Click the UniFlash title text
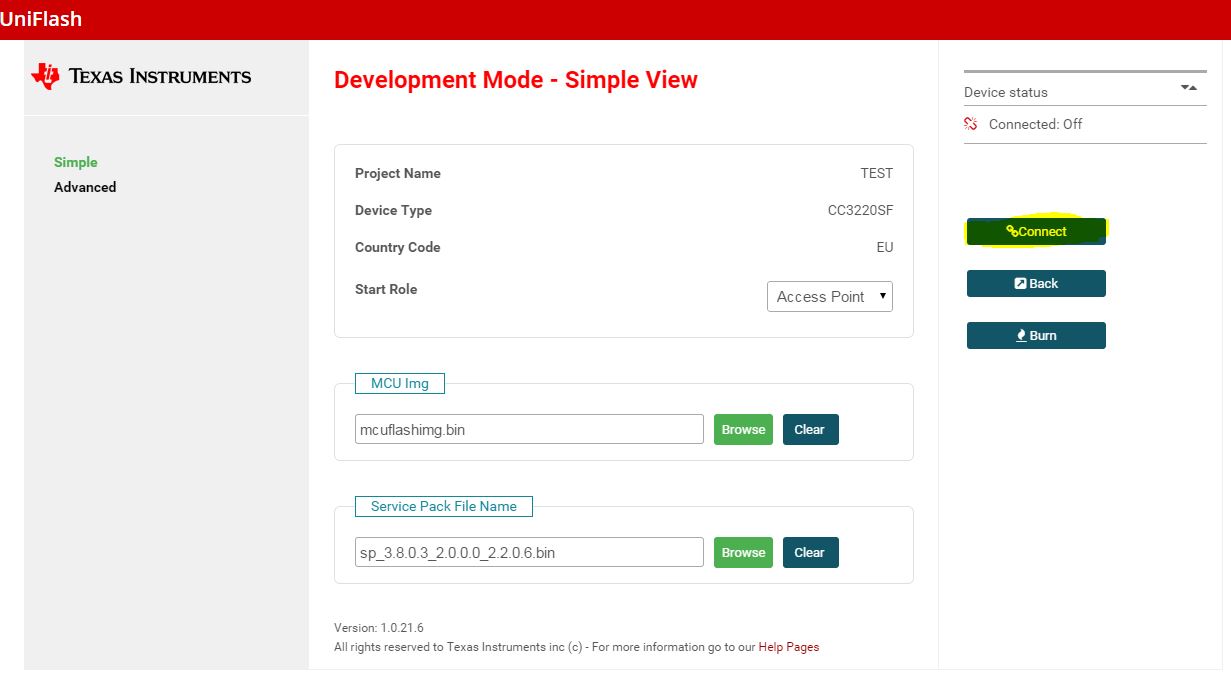The image size is (1231, 684). click(42, 19)
